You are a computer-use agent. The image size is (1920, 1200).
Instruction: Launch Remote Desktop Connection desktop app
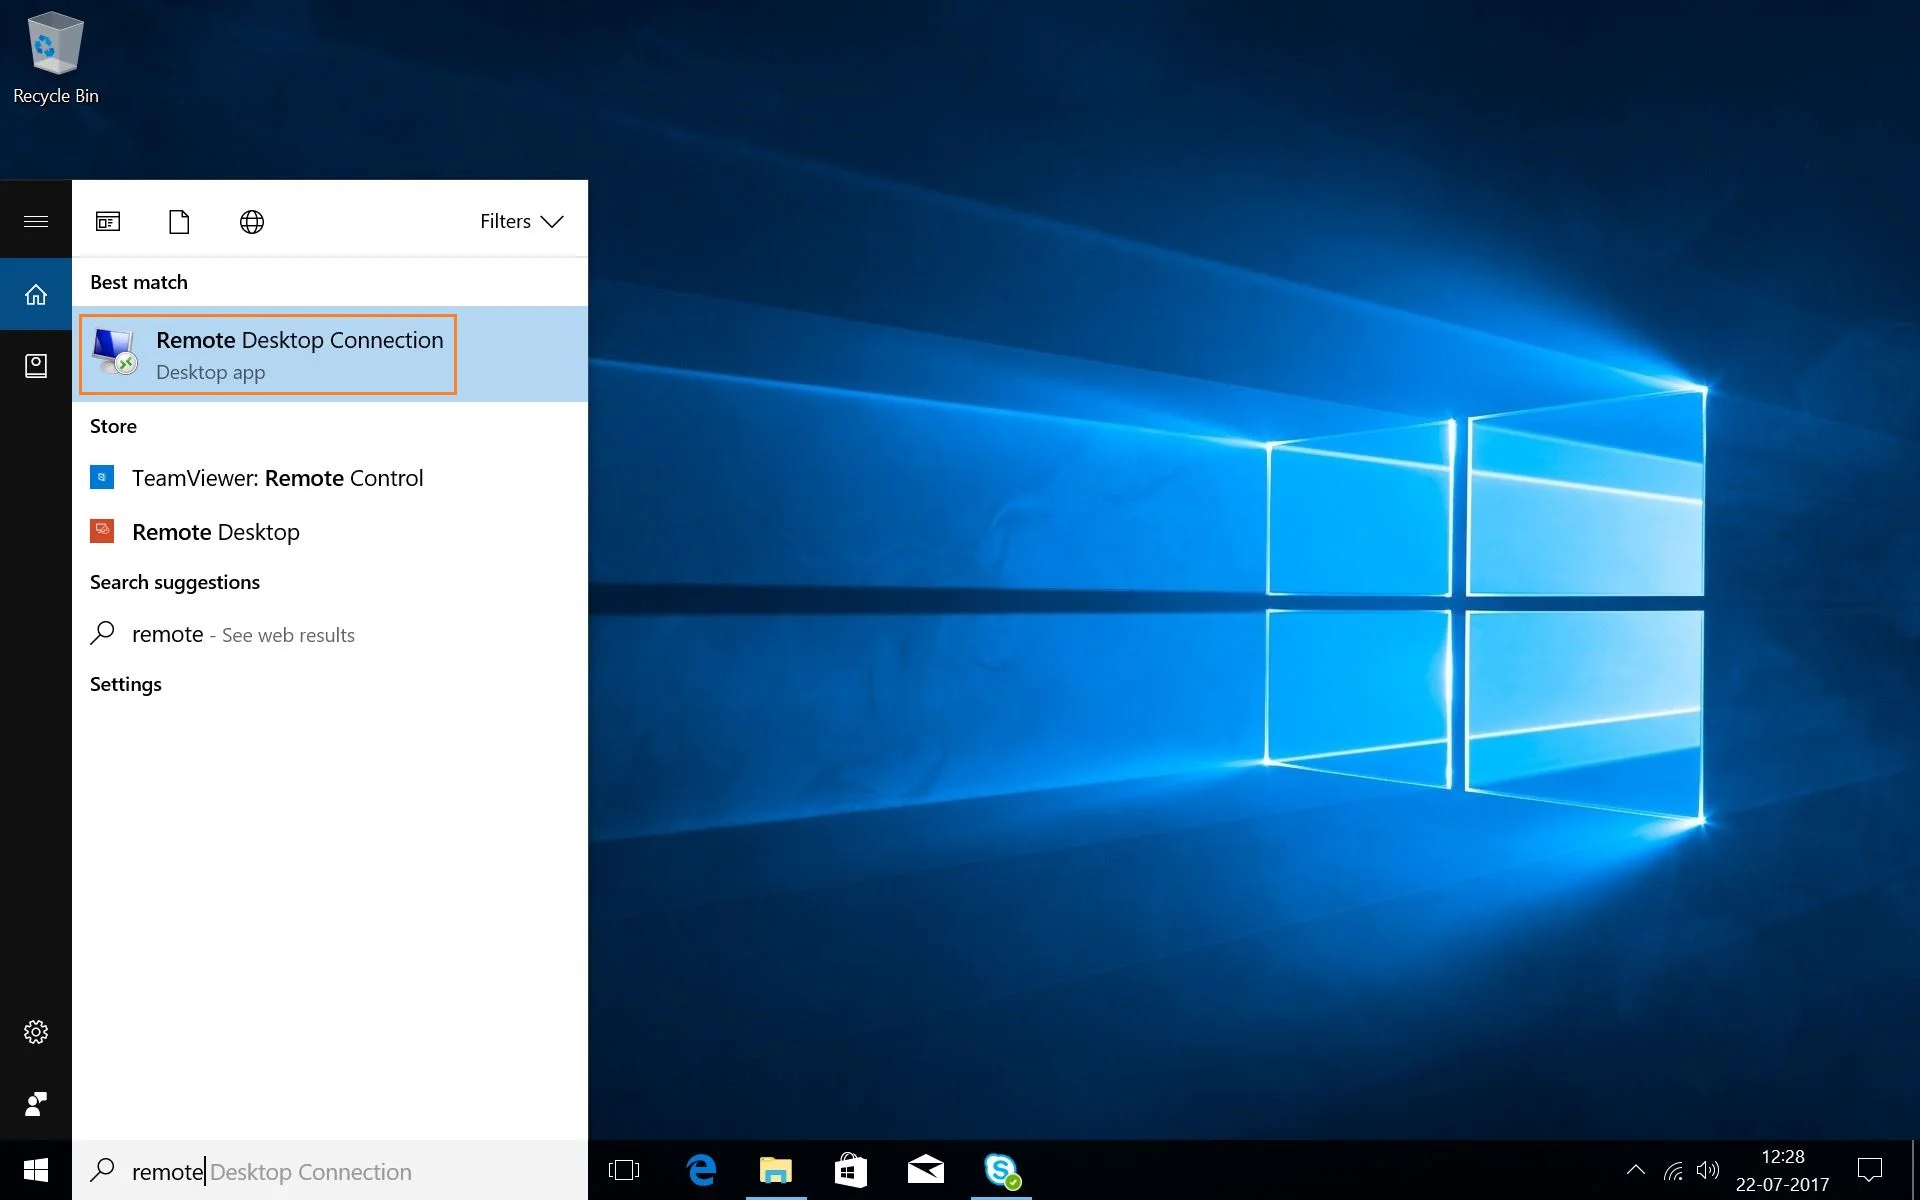[x=267, y=354]
